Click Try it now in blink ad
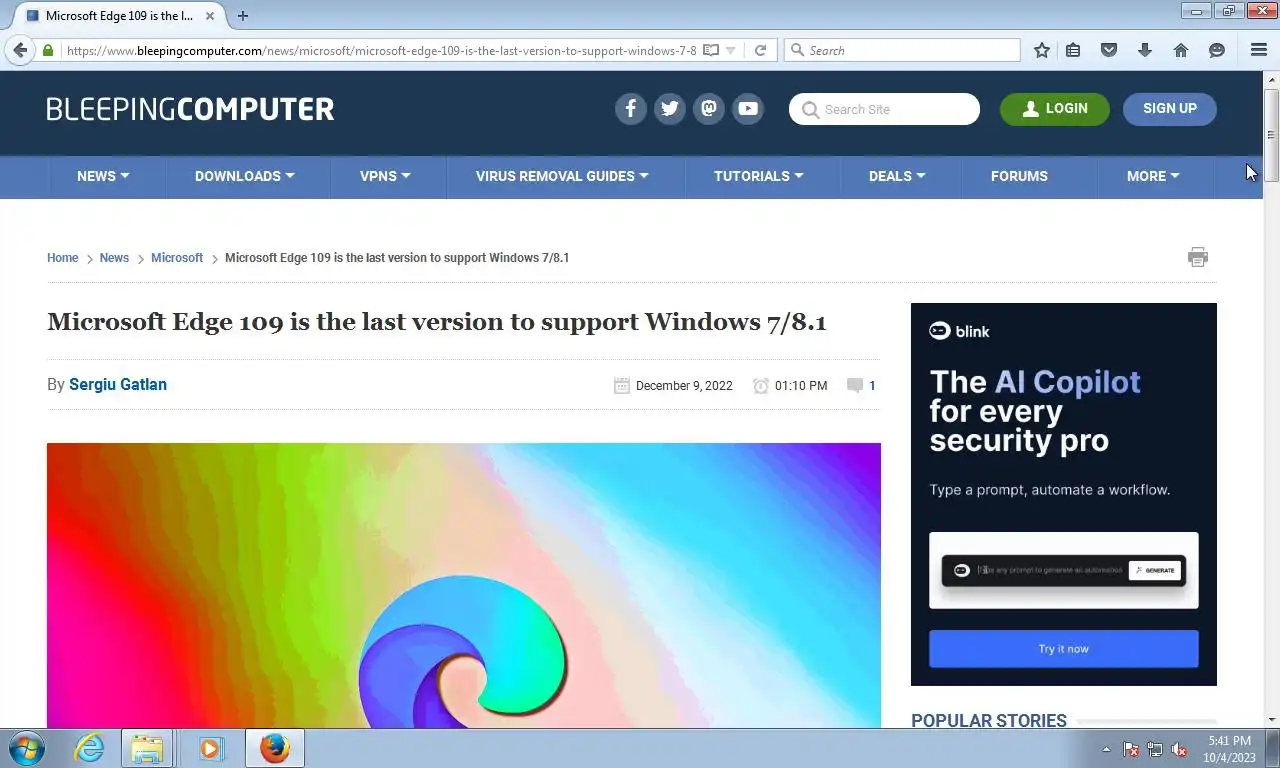The height and width of the screenshot is (768, 1280). coord(1064,649)
